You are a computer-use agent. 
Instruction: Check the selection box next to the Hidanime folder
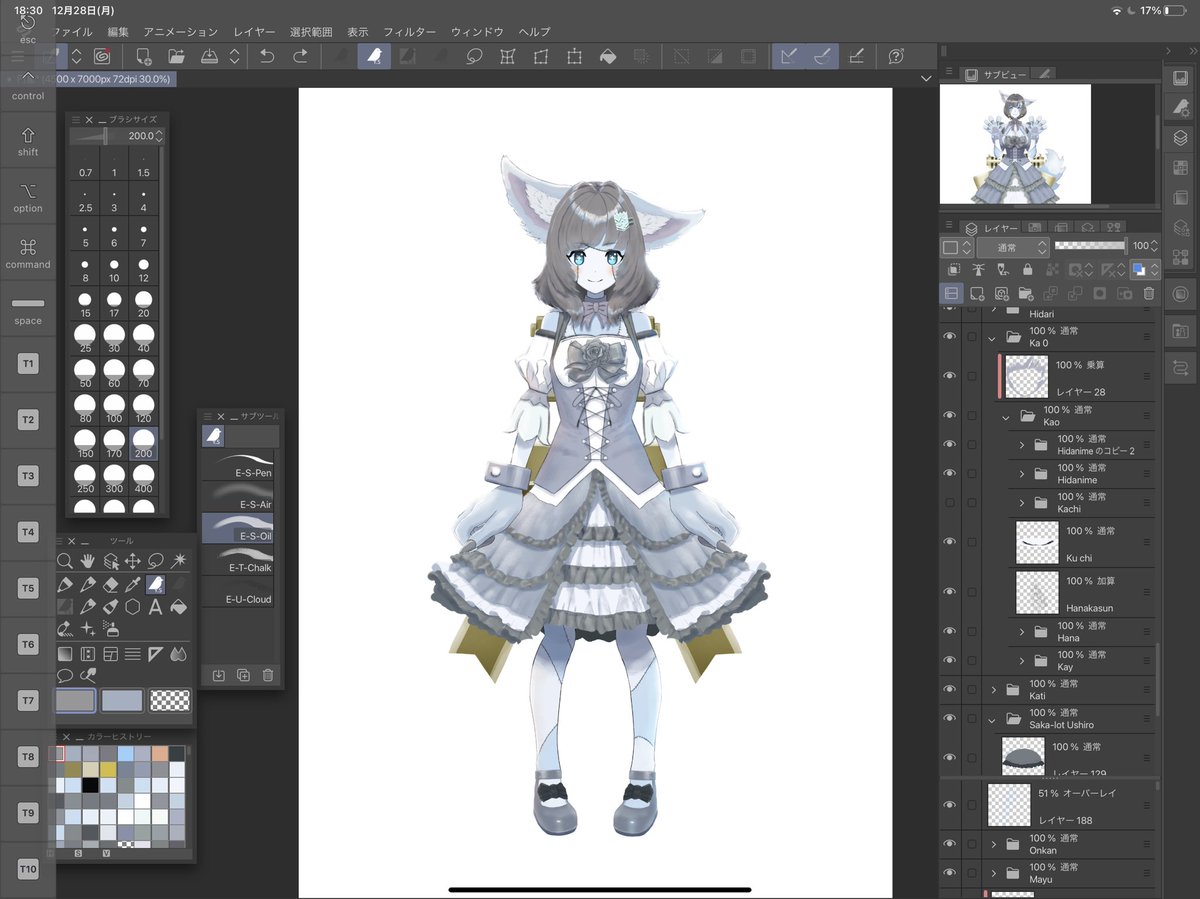click(972, 474)
